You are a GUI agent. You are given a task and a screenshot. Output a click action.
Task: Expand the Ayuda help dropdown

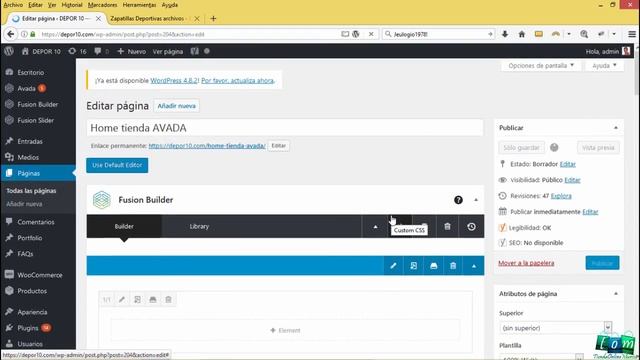[x=604, y=65]
